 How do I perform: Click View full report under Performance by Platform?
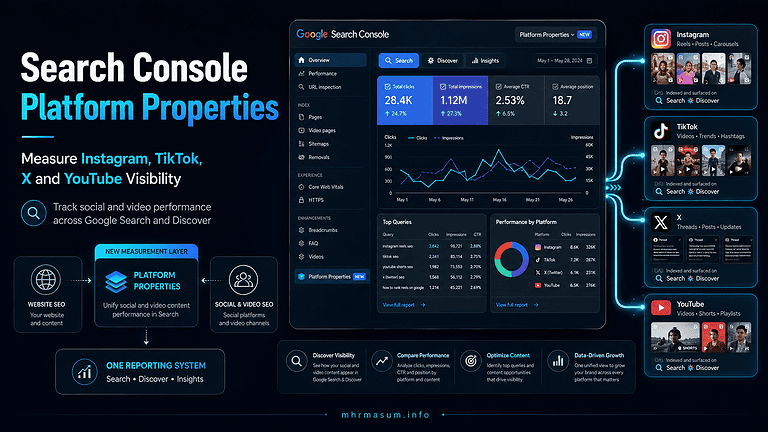517,305
